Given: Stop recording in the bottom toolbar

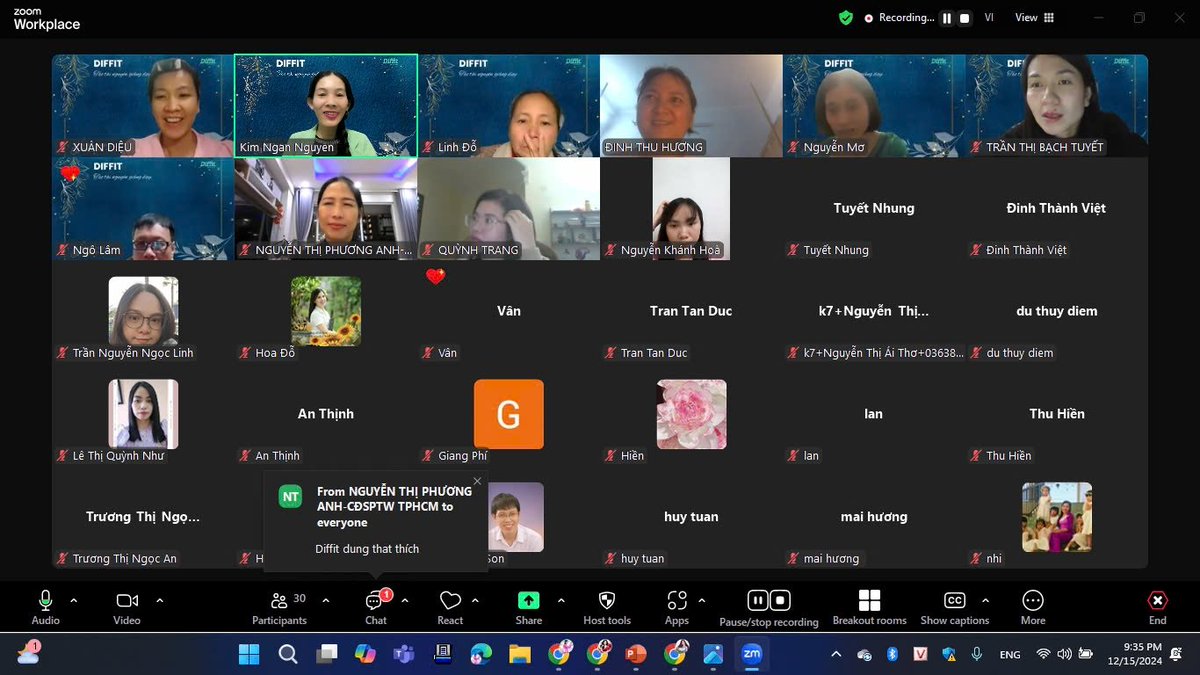Looking at the screenshot, I should click(x=780, y=600).
